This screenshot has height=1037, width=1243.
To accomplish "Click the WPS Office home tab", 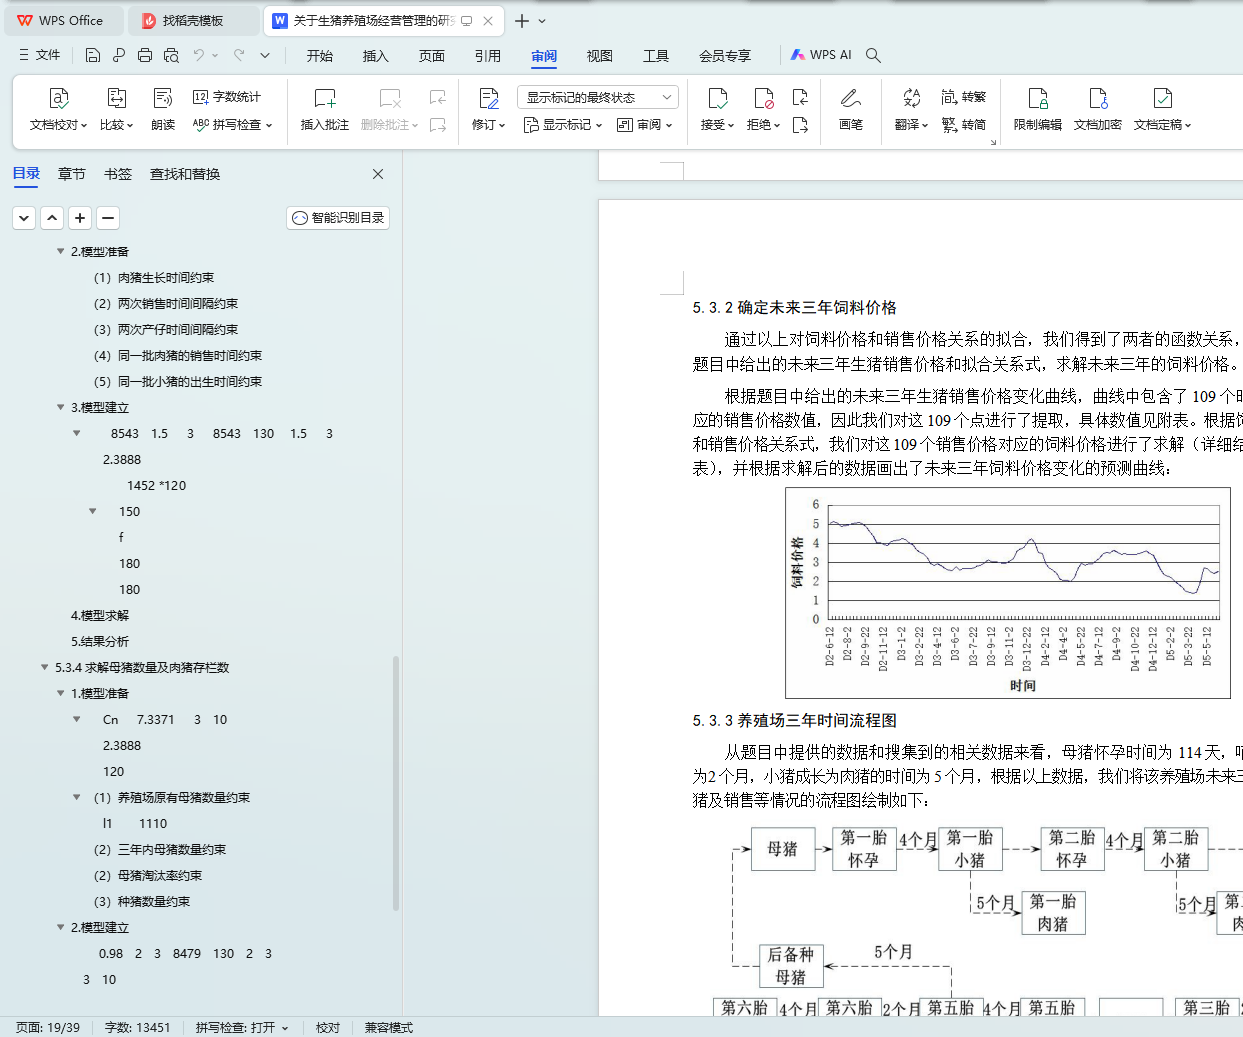I will (x=62, y=20).
